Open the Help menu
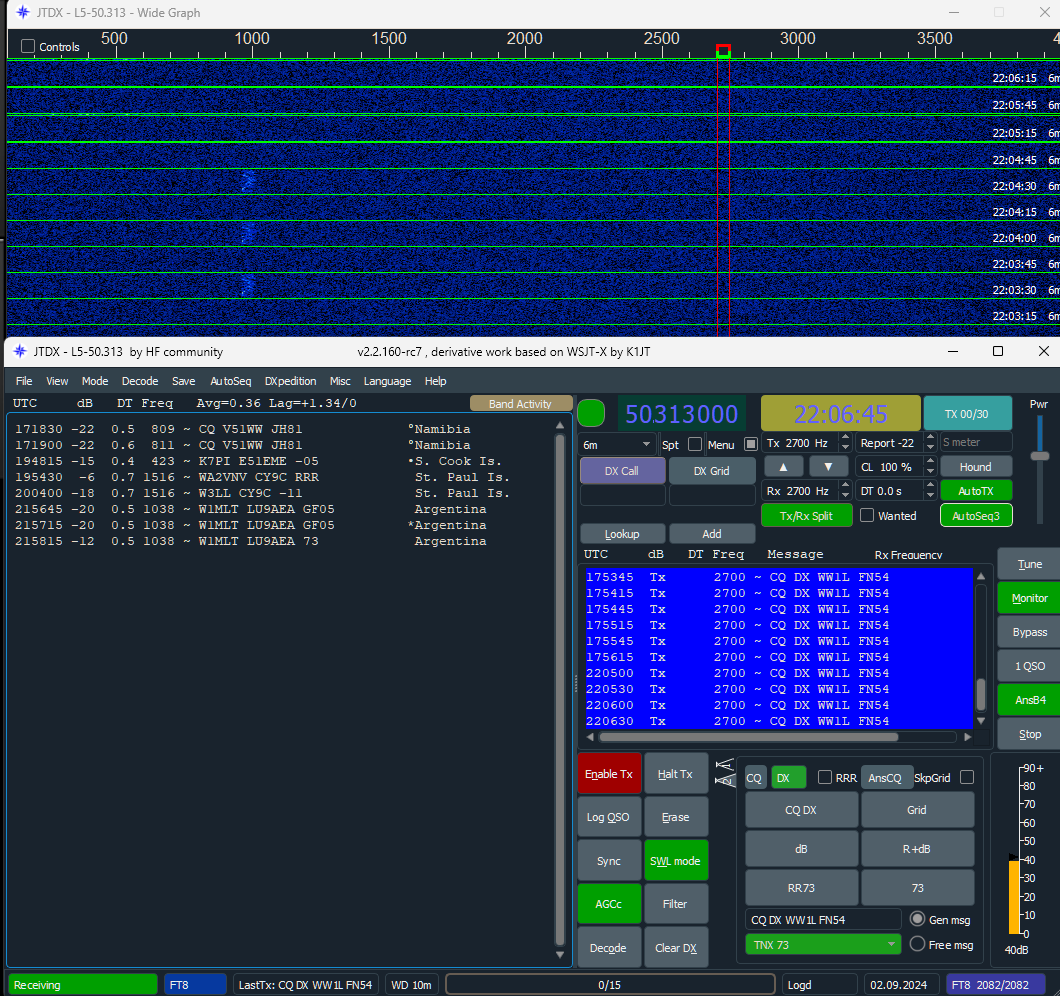Image resolution: width=1060 pixels, height=996 pixels. (x=435, y=381)
